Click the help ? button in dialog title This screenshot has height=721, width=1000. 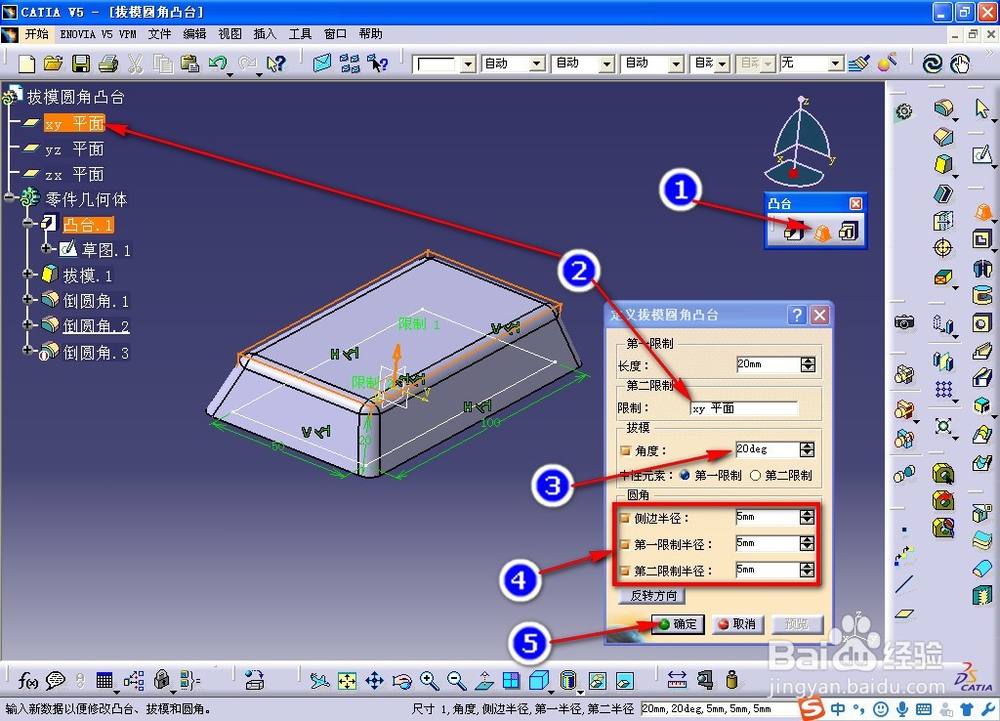tap(797, 315)
